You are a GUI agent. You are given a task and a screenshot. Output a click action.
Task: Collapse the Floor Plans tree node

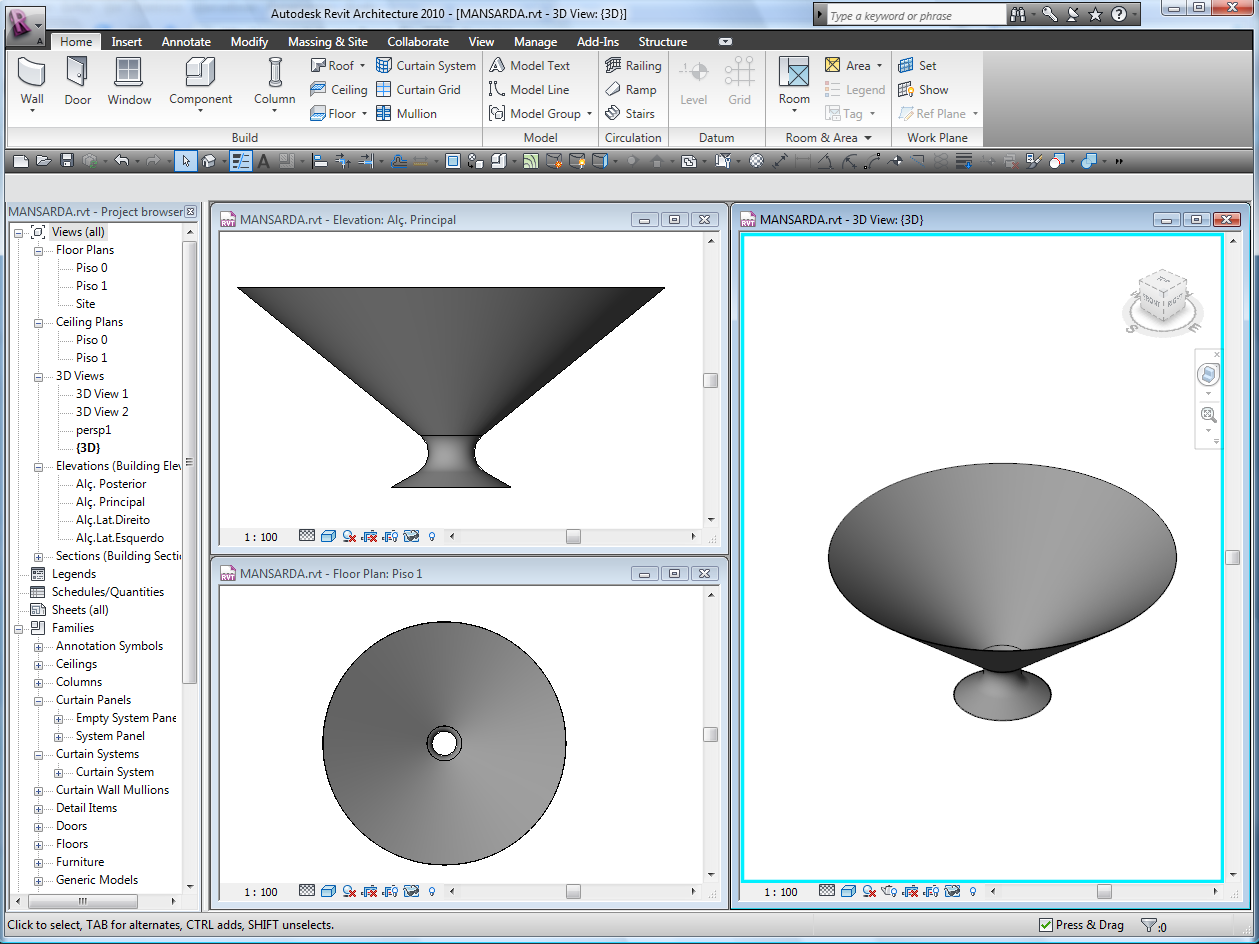point(38,250)
